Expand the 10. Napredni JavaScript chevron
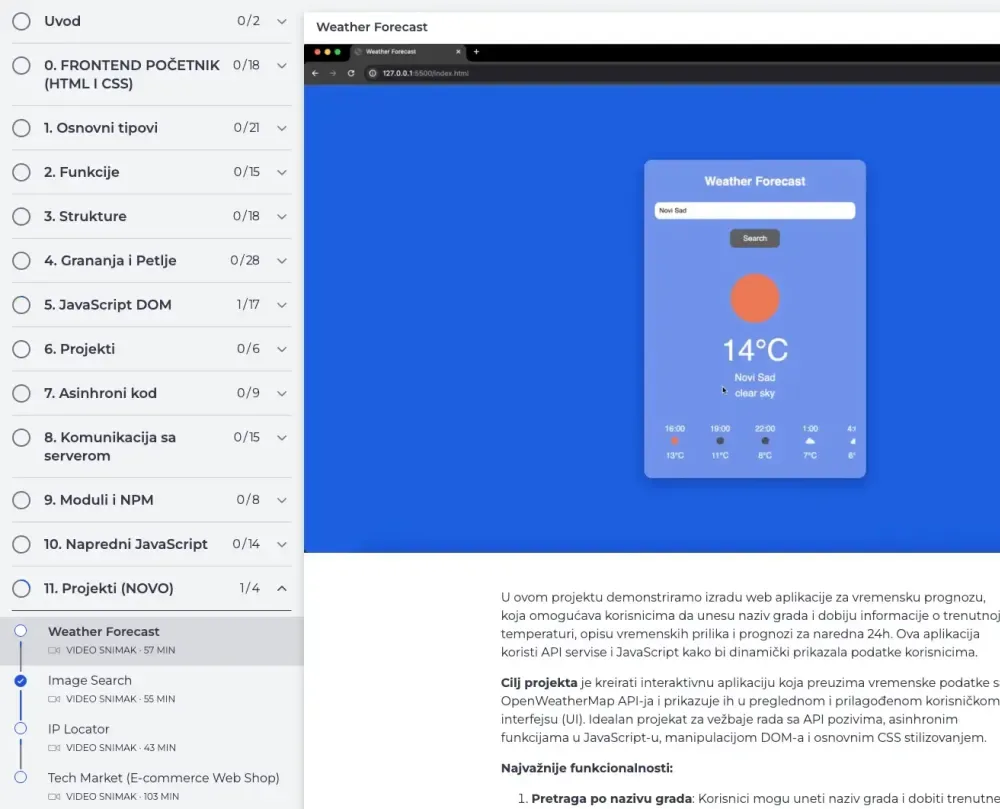 tap(281, 544)
